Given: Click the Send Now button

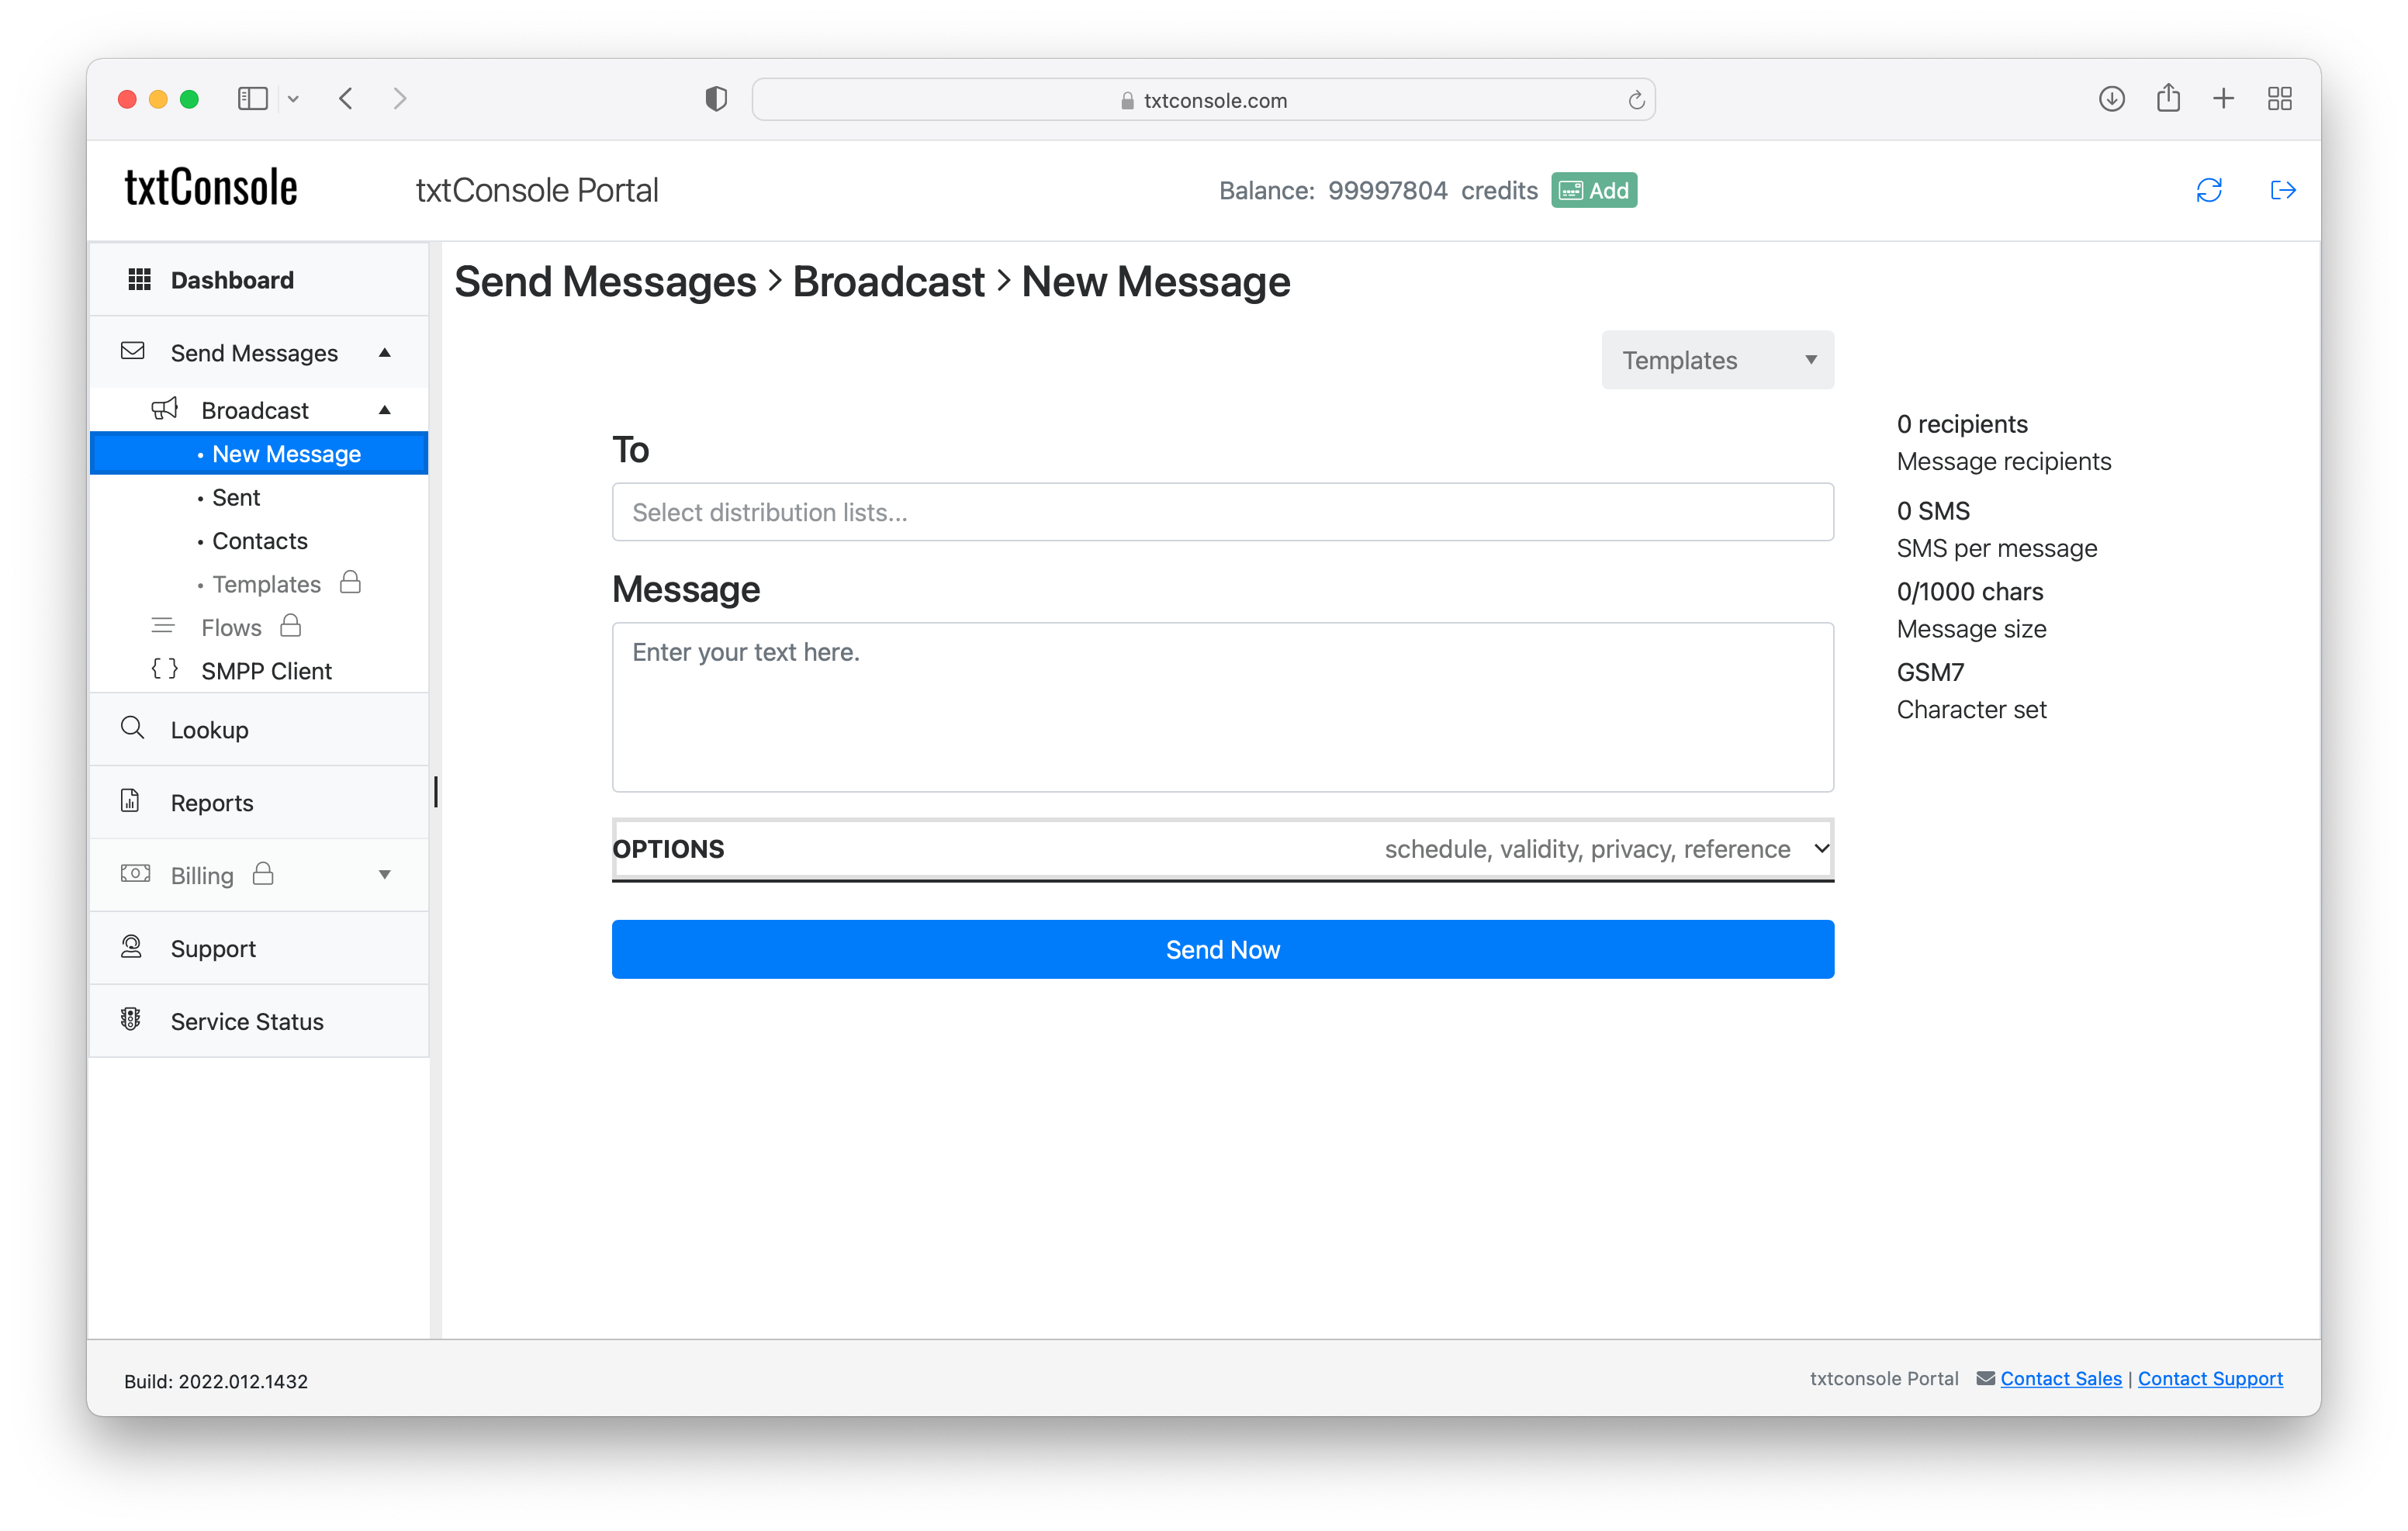Looking at the screenshot, I should tap(1223, 949).
